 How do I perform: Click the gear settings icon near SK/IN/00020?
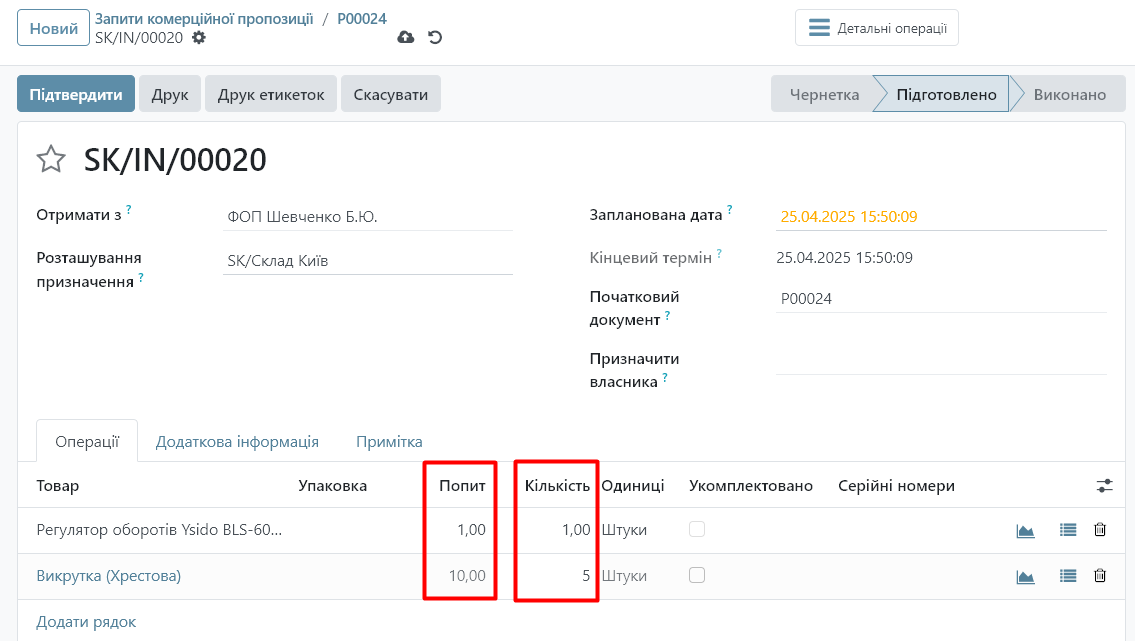[x=199, y=38]
